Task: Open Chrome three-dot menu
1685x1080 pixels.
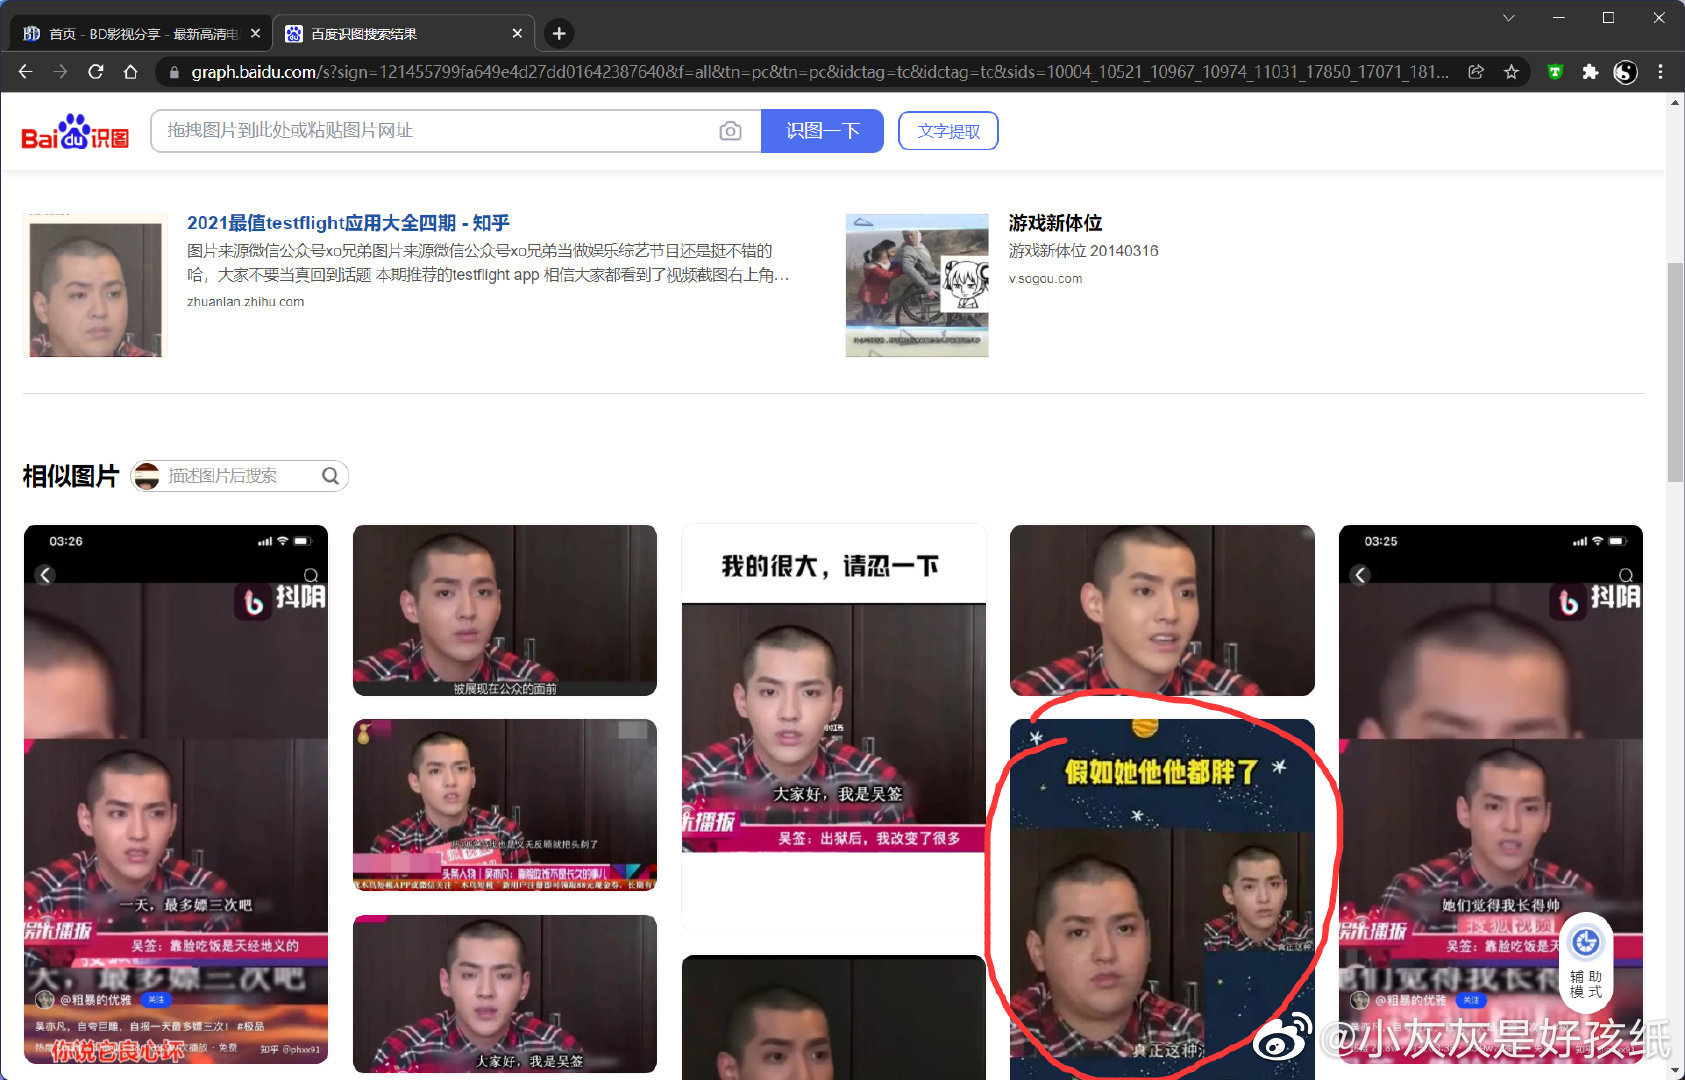Action: point(1660,72)
